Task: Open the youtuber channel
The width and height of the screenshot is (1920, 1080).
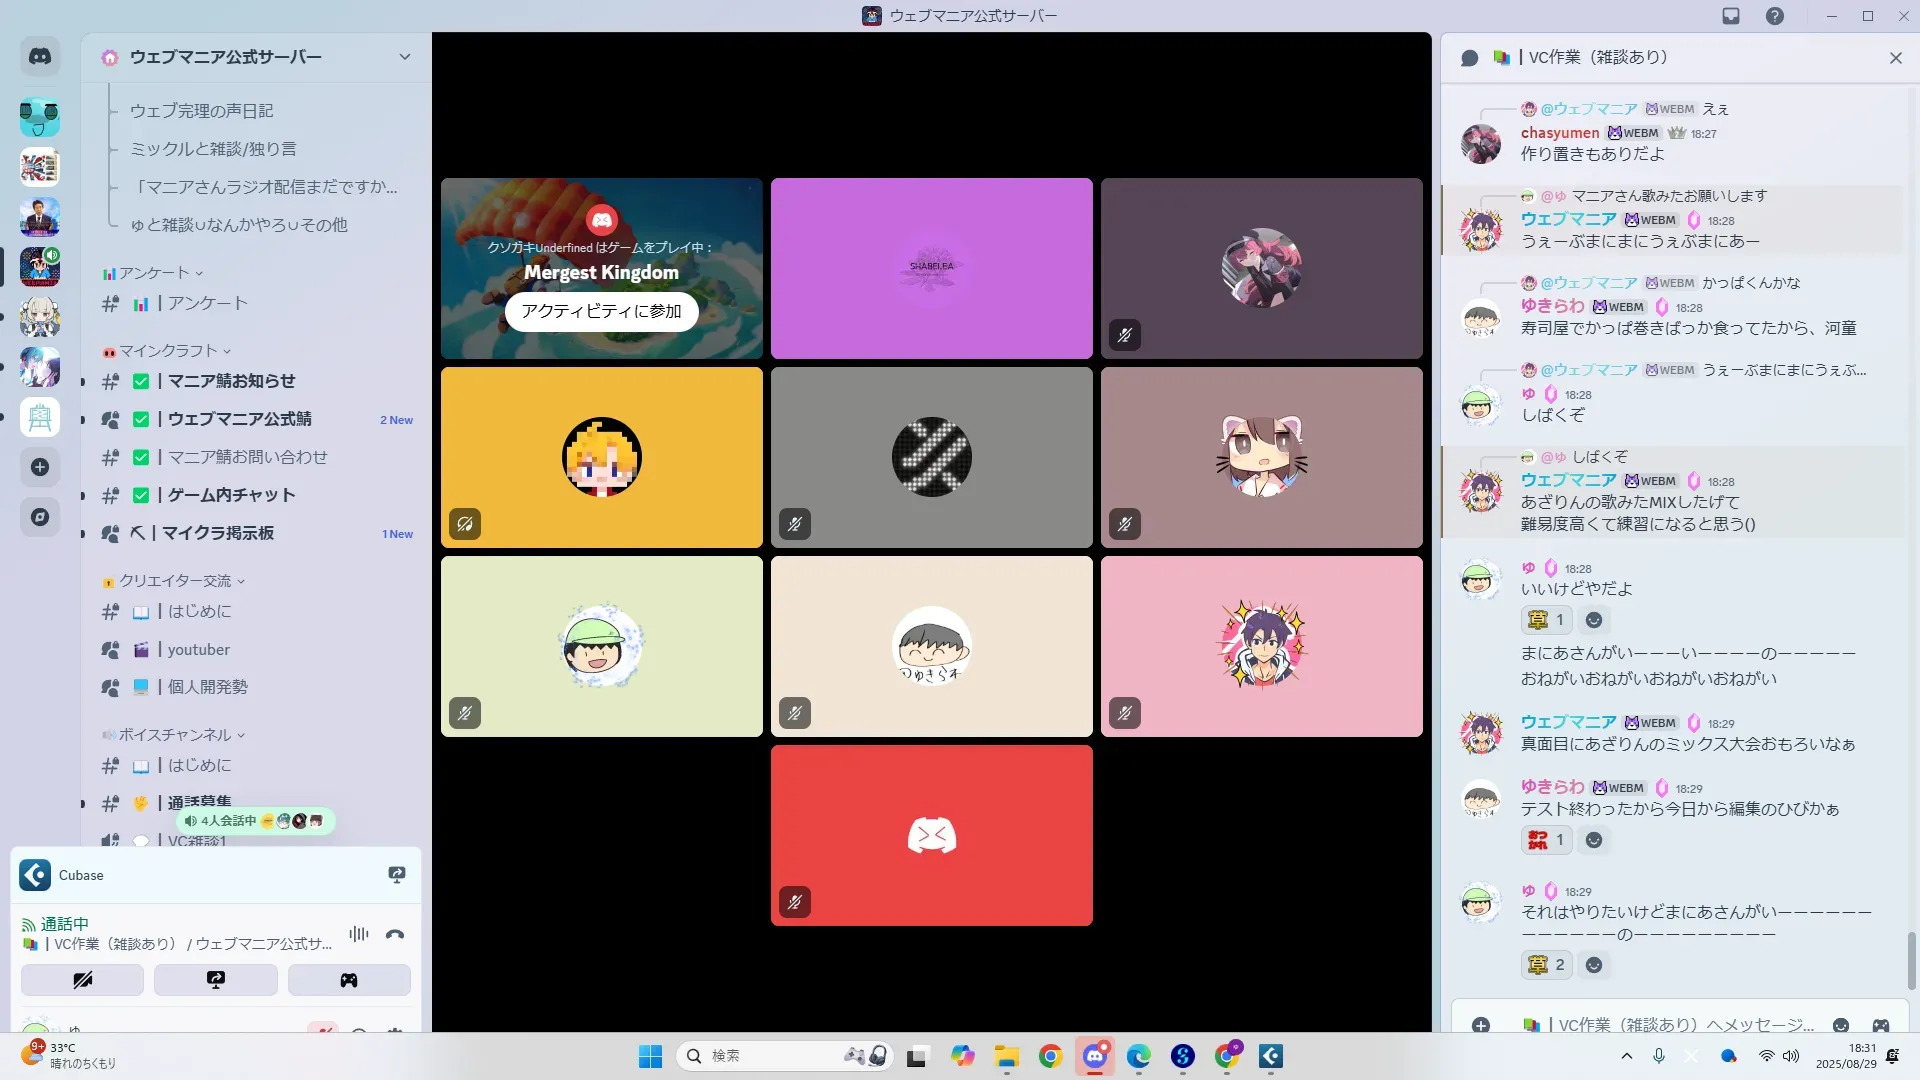Action: pos(198,650)
